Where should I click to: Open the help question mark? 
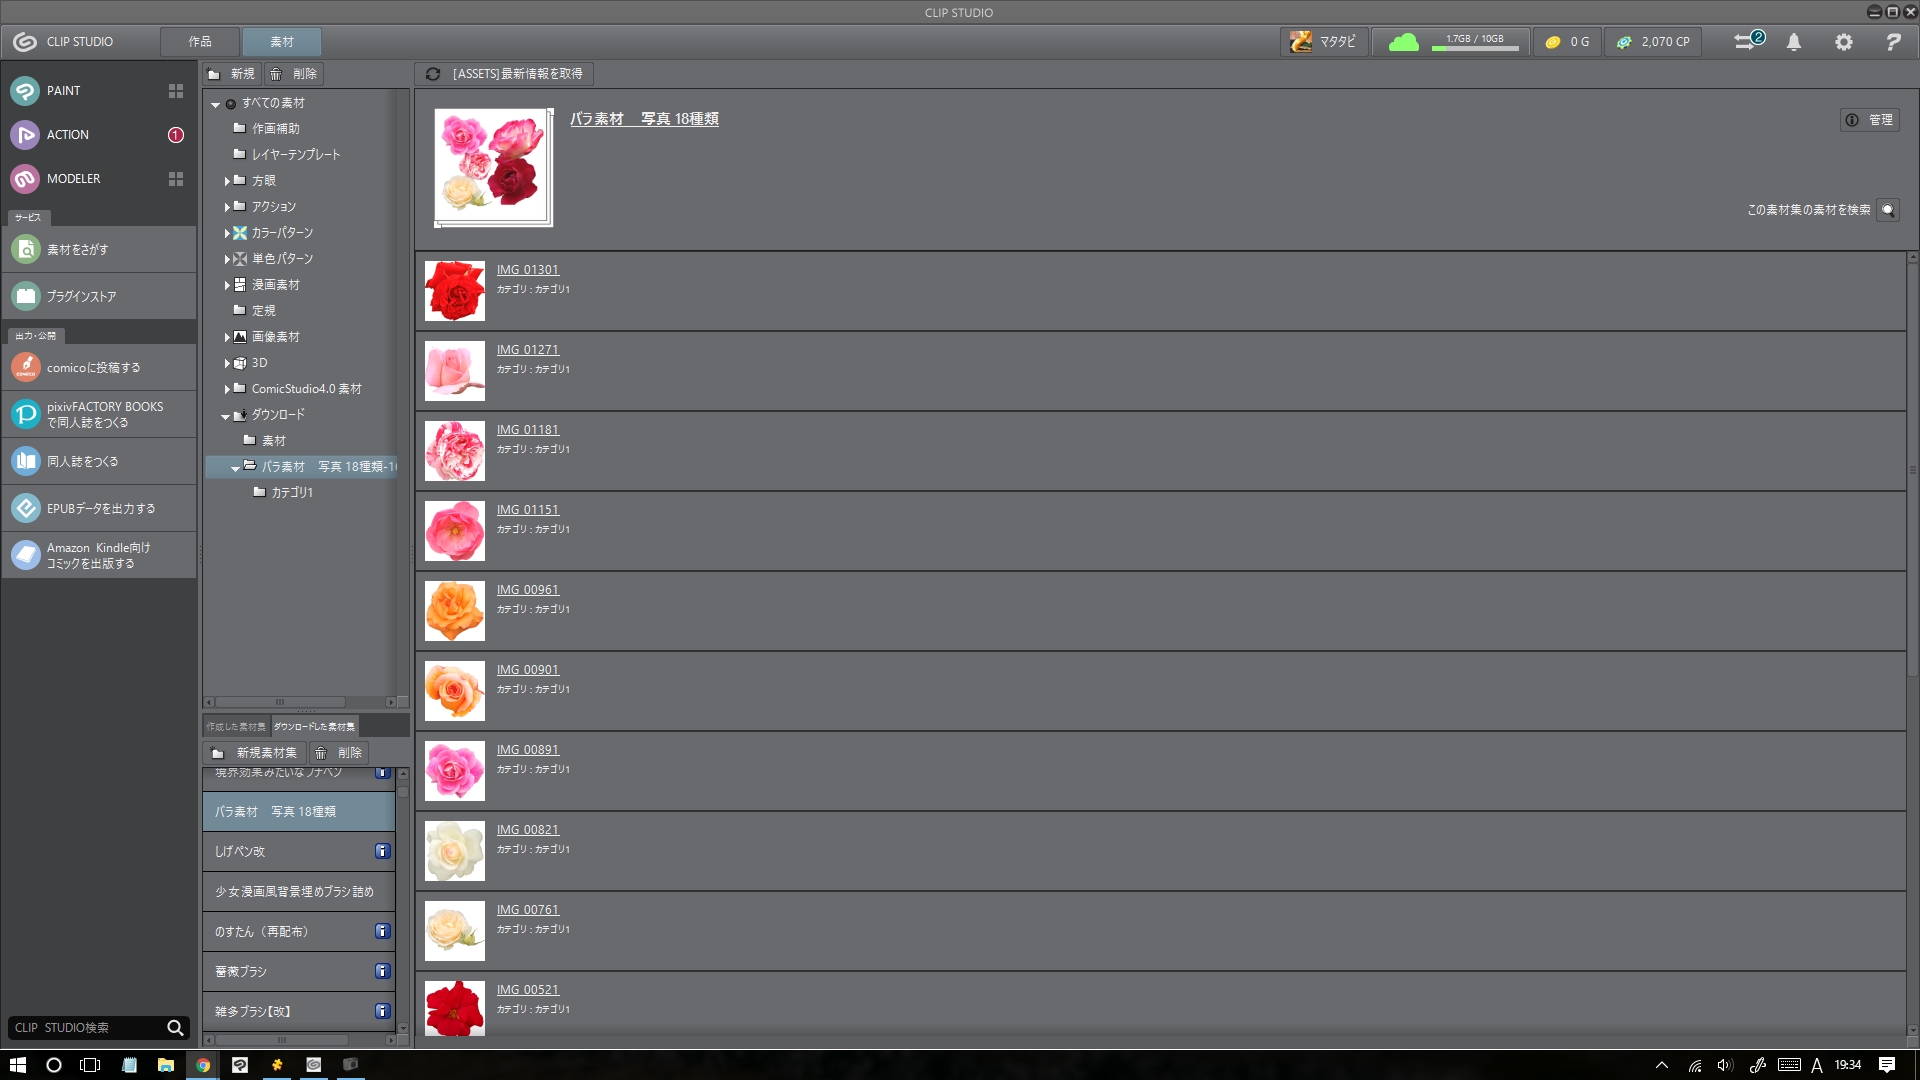pos(1893,42)
